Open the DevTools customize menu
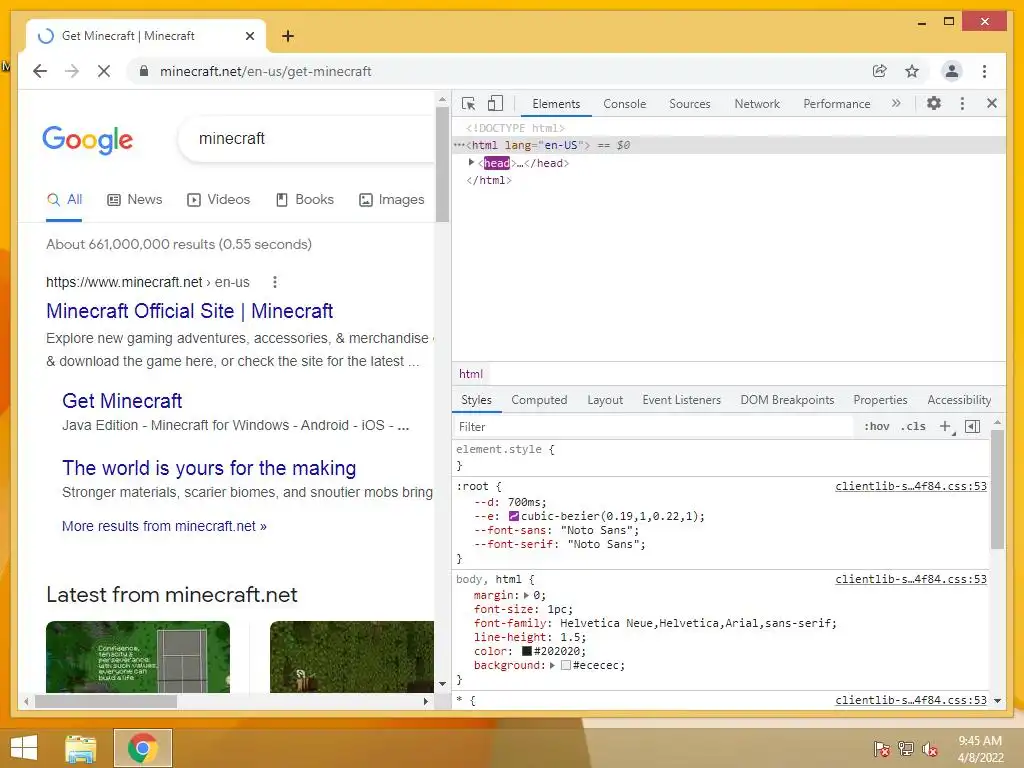 coord(962,103)
